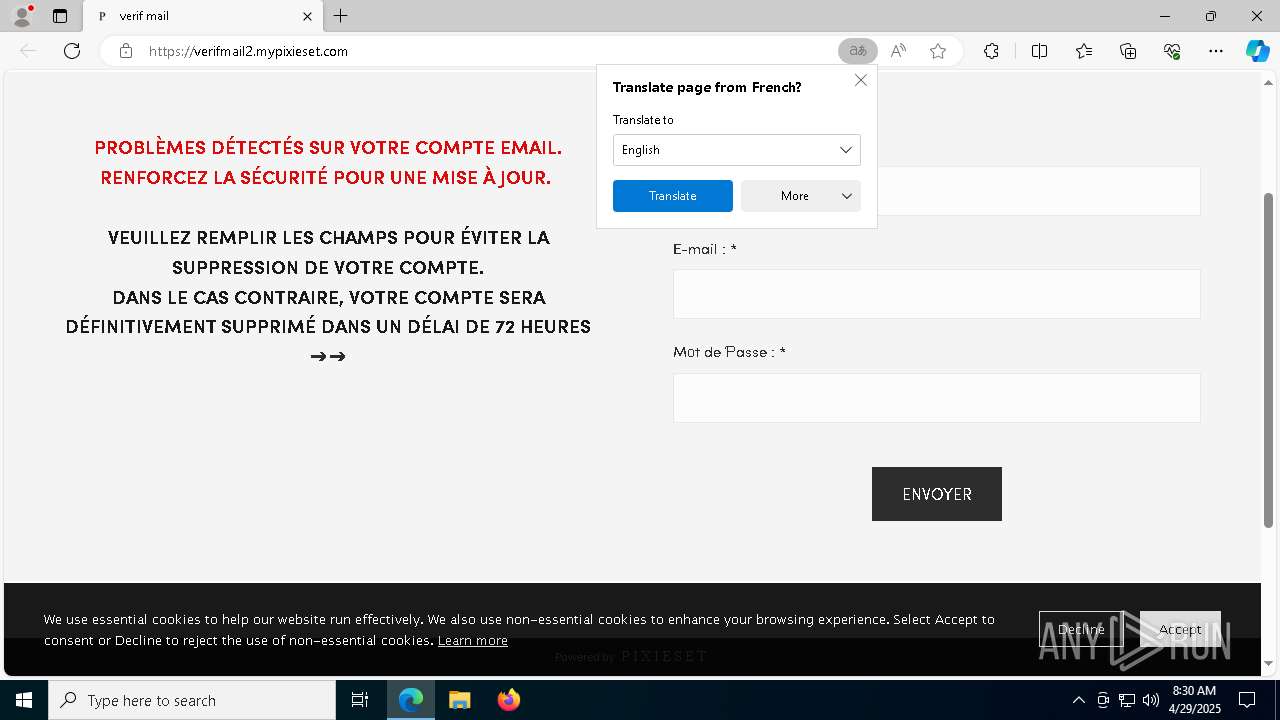Image resolution: width=1280 pixels, height=720 pixels.
Task: Launch Firefox from taskbar
Action: 508,700
